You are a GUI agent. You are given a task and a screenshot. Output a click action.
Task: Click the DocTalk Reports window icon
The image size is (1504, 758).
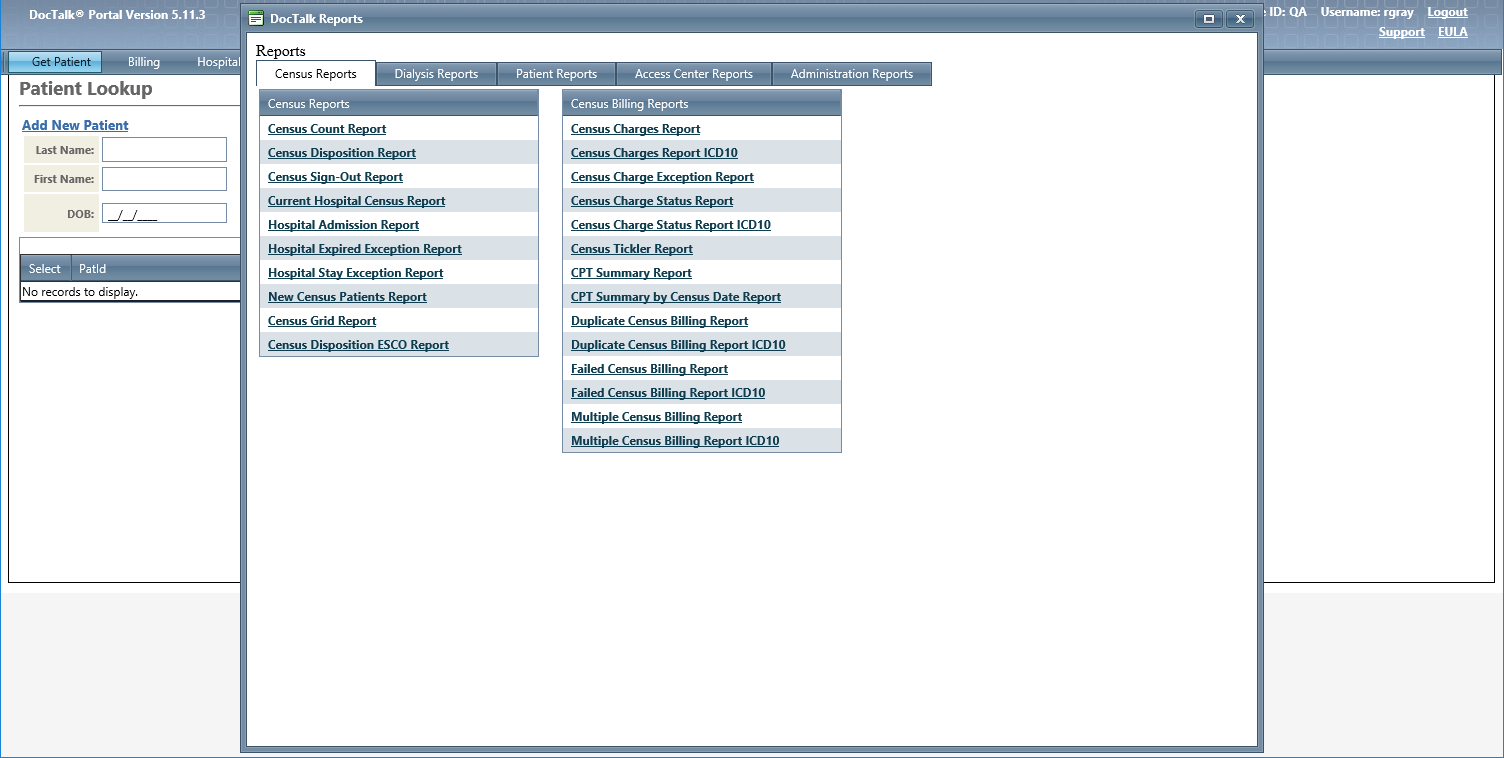click(256, 18)
